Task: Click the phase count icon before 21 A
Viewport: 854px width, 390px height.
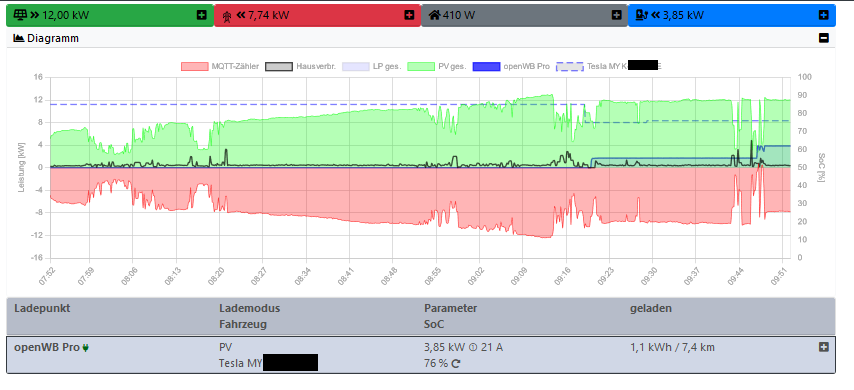Action: [473, 347]
